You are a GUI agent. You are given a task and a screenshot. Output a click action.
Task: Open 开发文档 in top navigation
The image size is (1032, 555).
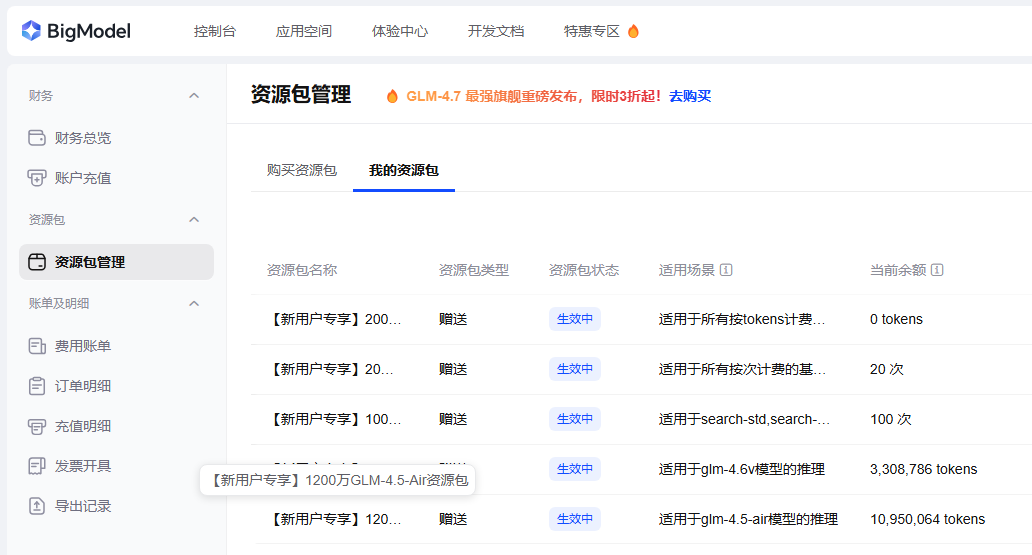(x=496, y=31)
